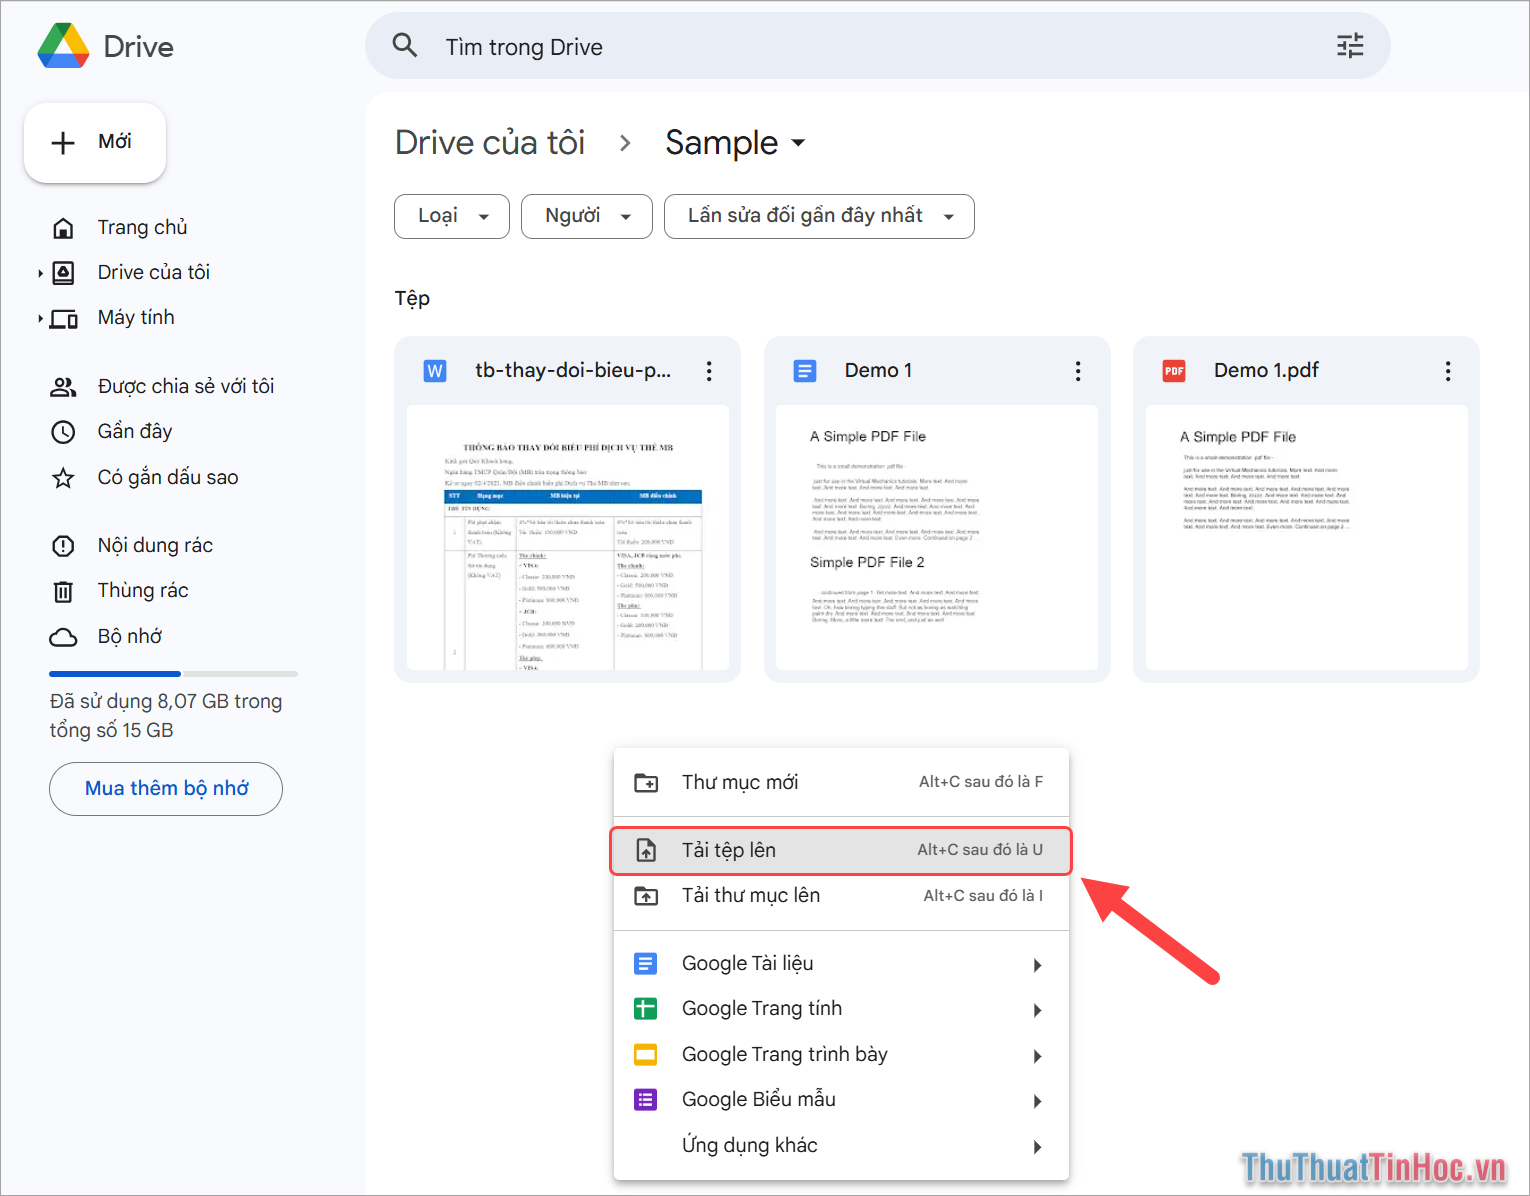1530x1196 pixels.
Task: Open the Demo 1 document preview thumbnail
Action: pyautogui.click(x=937, y=538)
